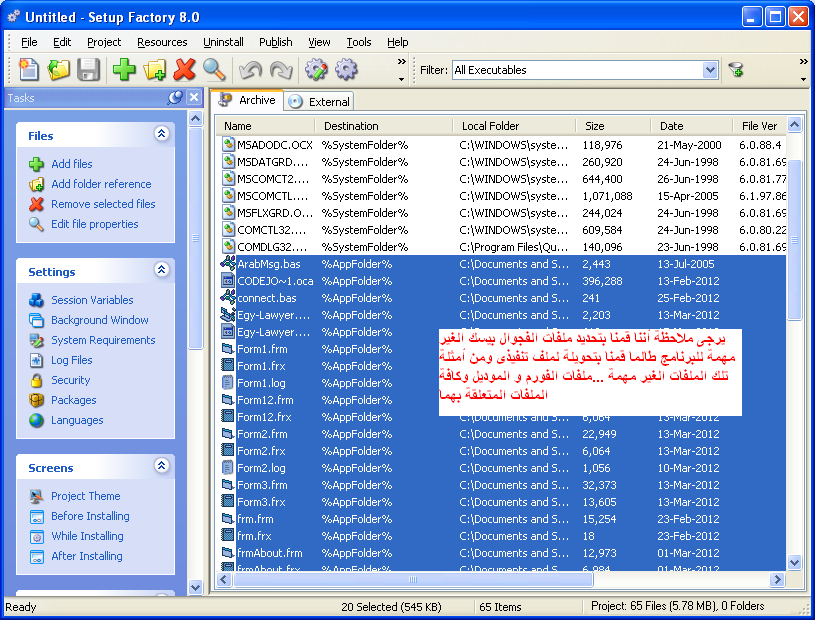This screenshot has width=815, height=620.
Task: Collapse the Settings task group
Action: (162, 270)
